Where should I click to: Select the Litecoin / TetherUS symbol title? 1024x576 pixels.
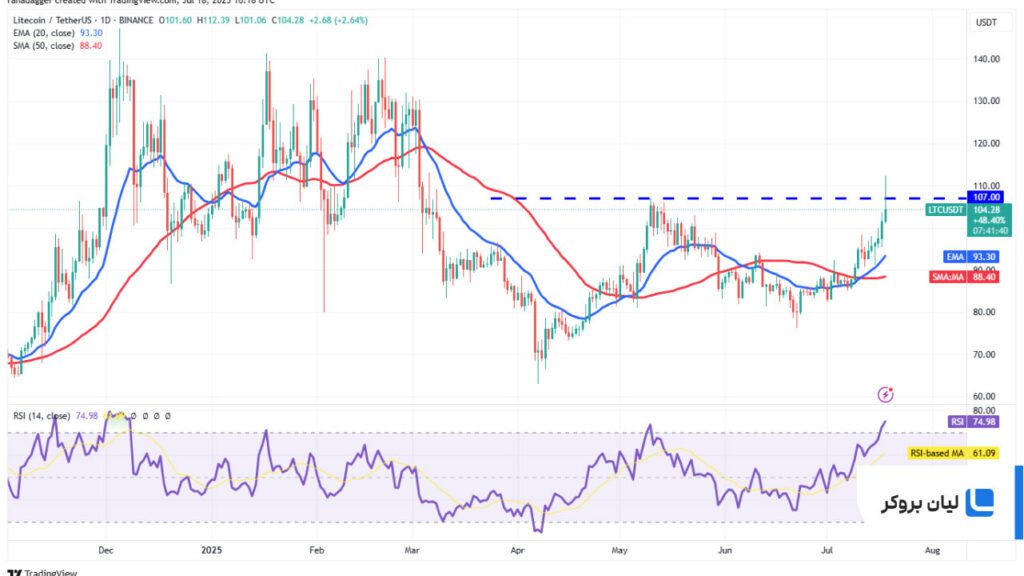click(52, 20)
